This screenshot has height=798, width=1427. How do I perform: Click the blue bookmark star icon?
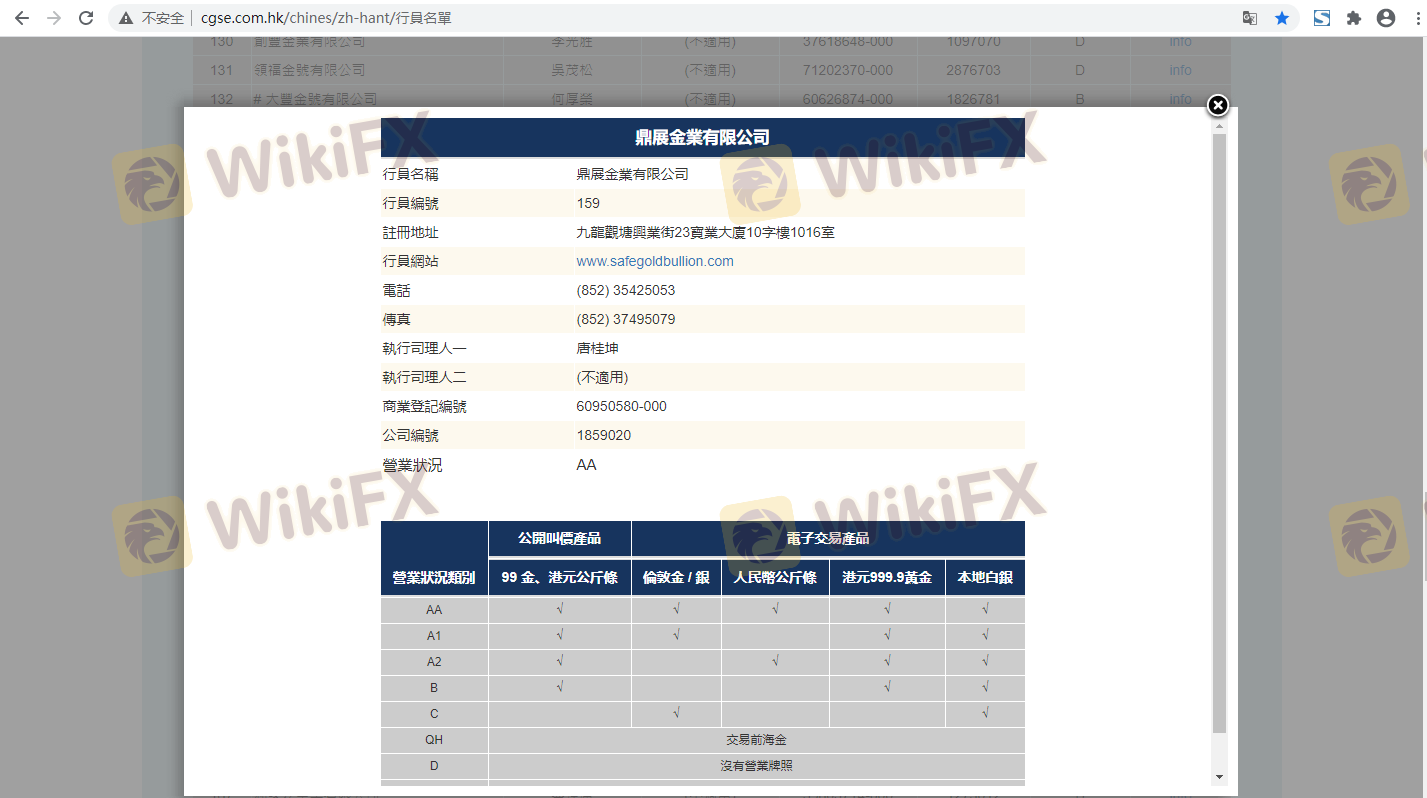click(1282, 18)
